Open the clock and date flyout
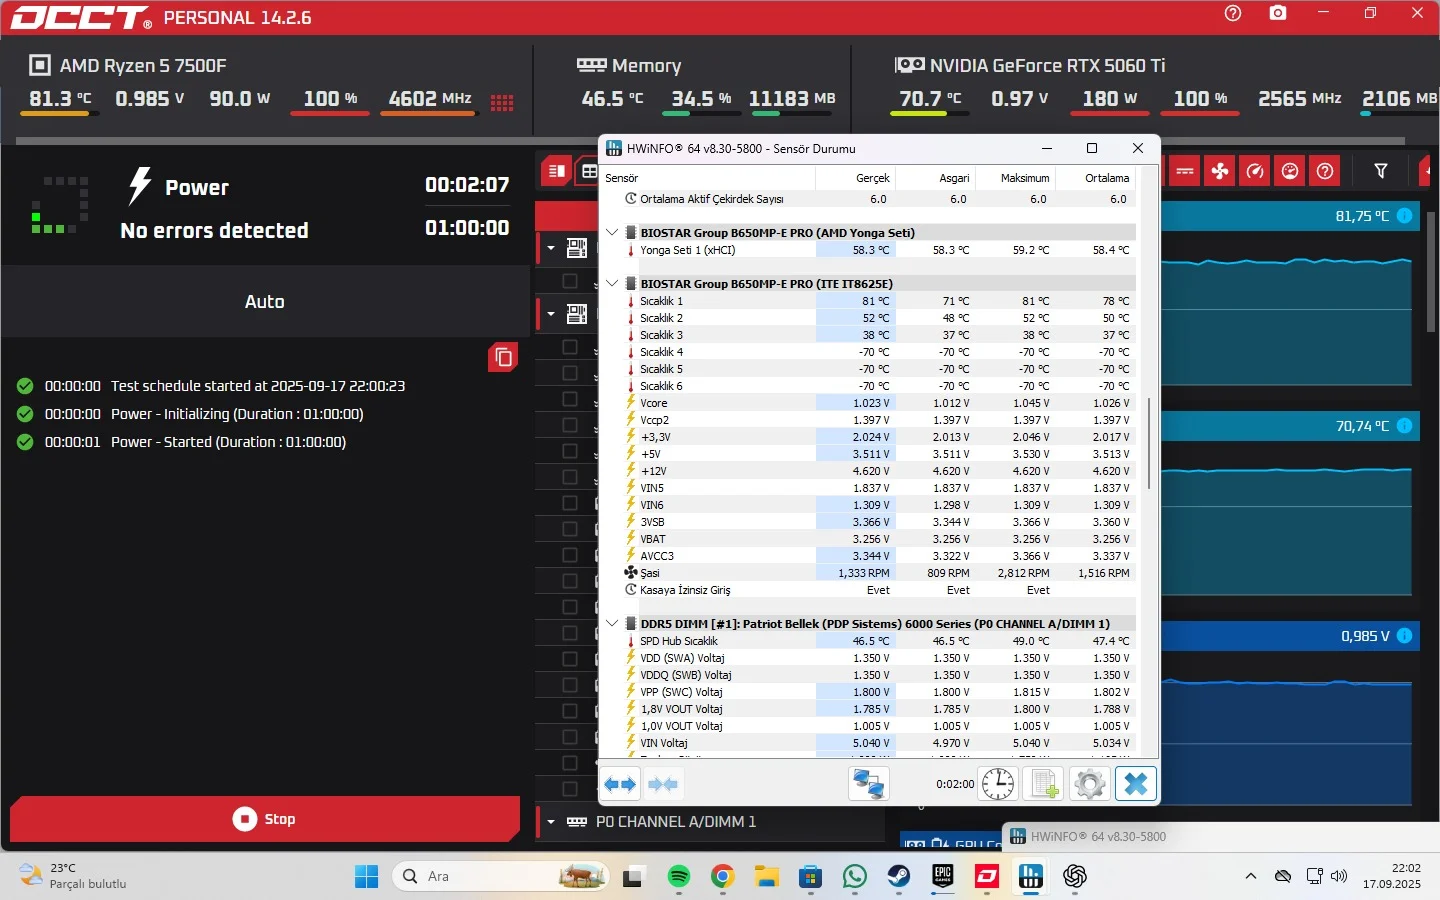The width and height of the screenshot is (1440, 900). click(x=1391, y=876)
